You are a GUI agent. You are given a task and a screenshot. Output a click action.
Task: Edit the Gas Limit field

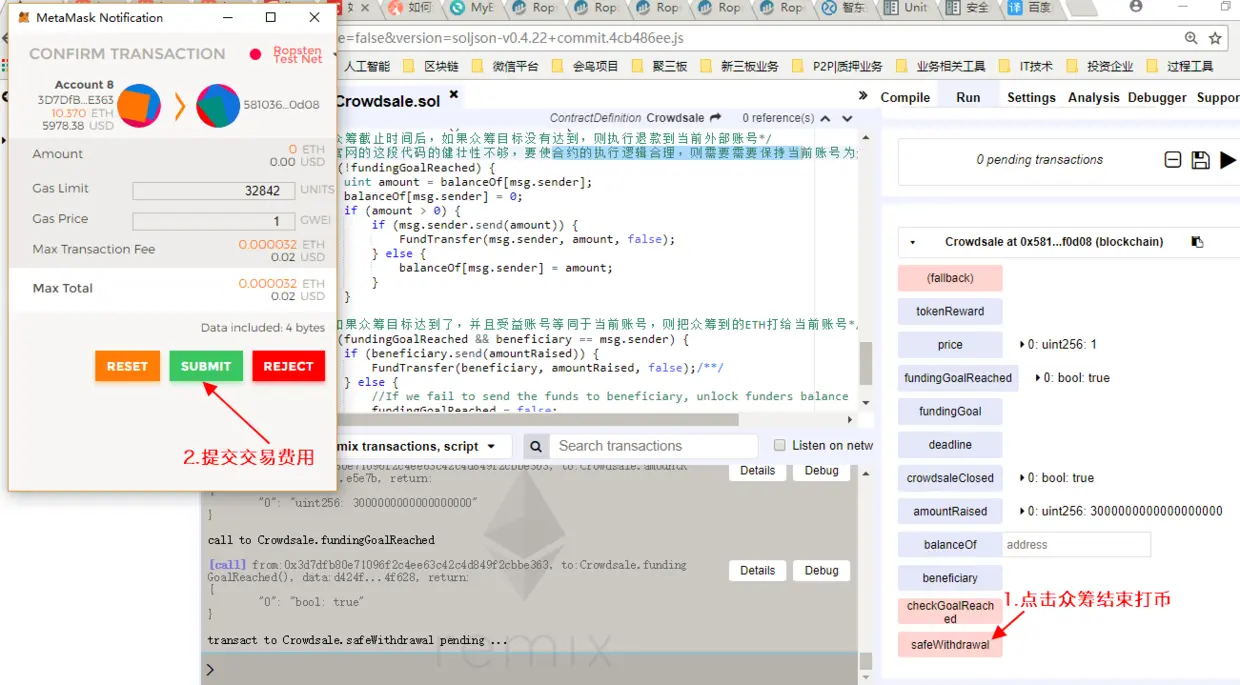[214, 190]
